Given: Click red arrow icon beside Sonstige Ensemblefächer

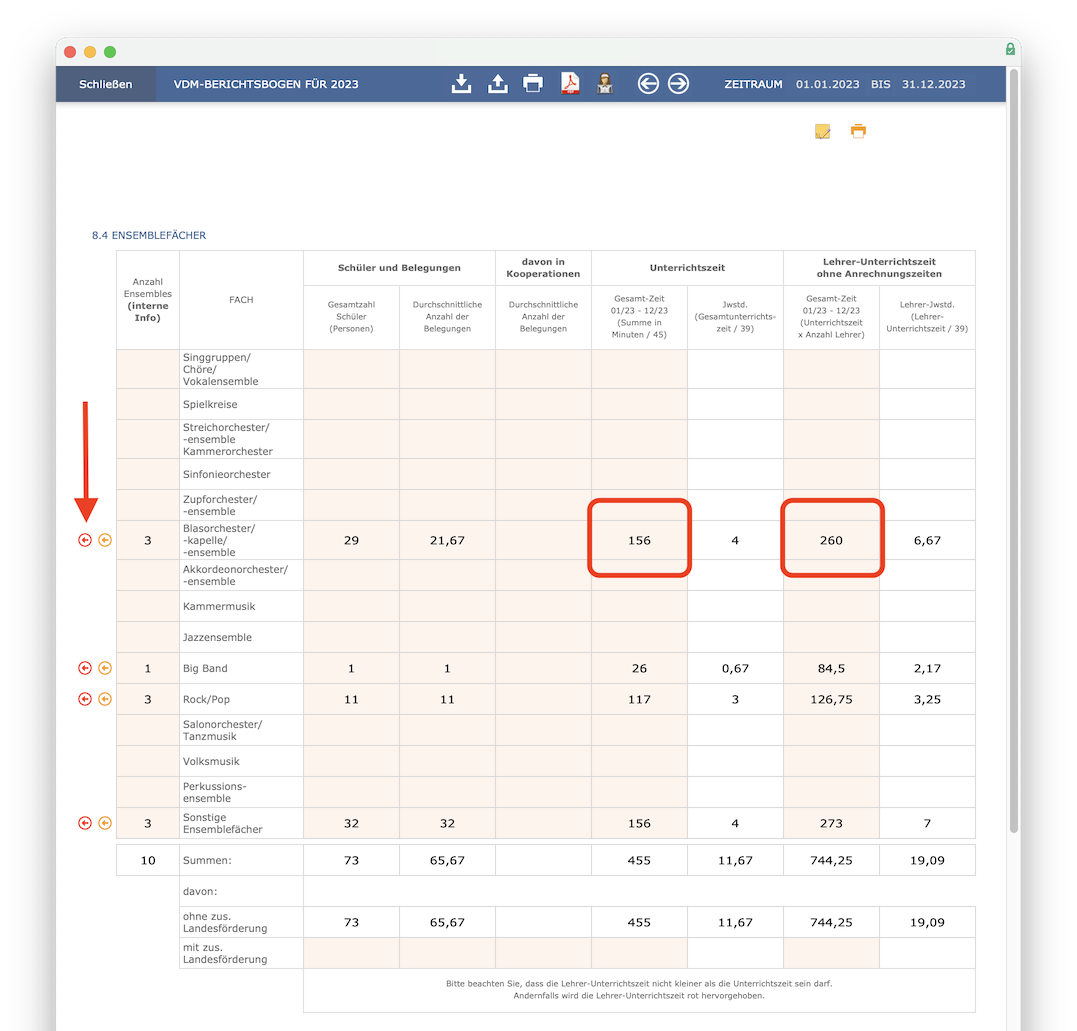Looking at the screenshot, I should 85,823.
